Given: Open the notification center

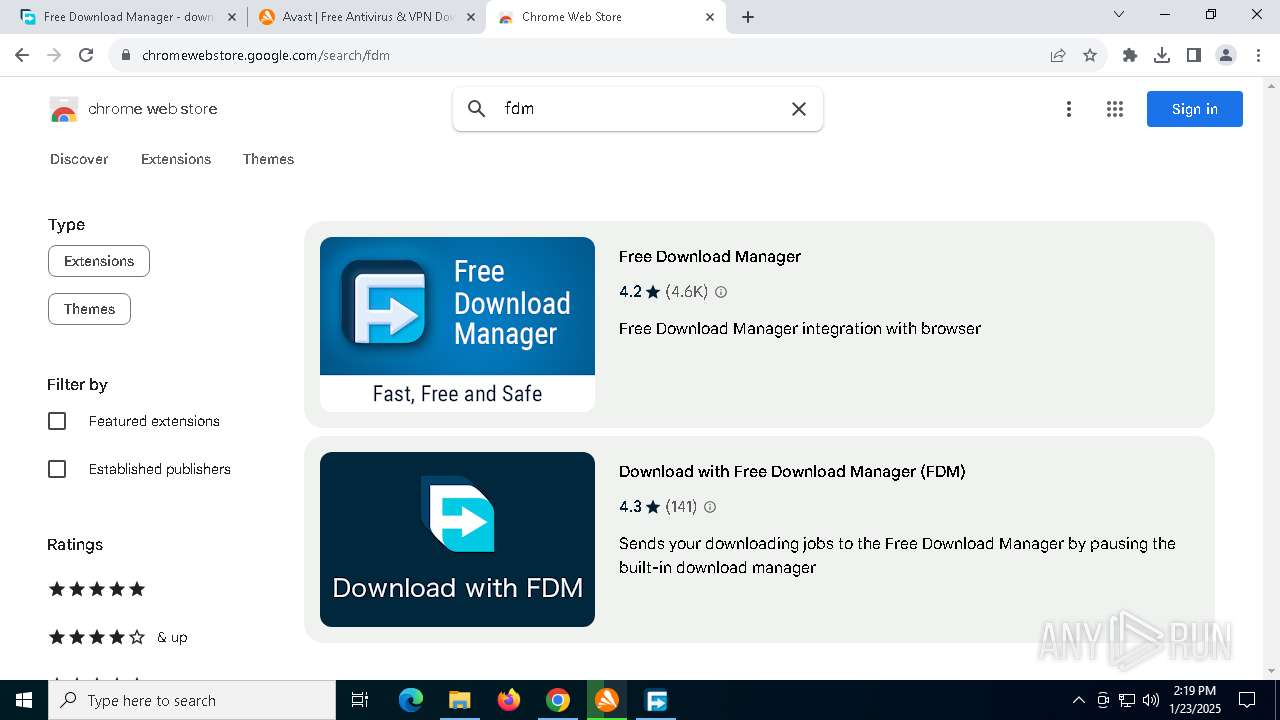Looking at the screenshot, I should coord(1247,700).
